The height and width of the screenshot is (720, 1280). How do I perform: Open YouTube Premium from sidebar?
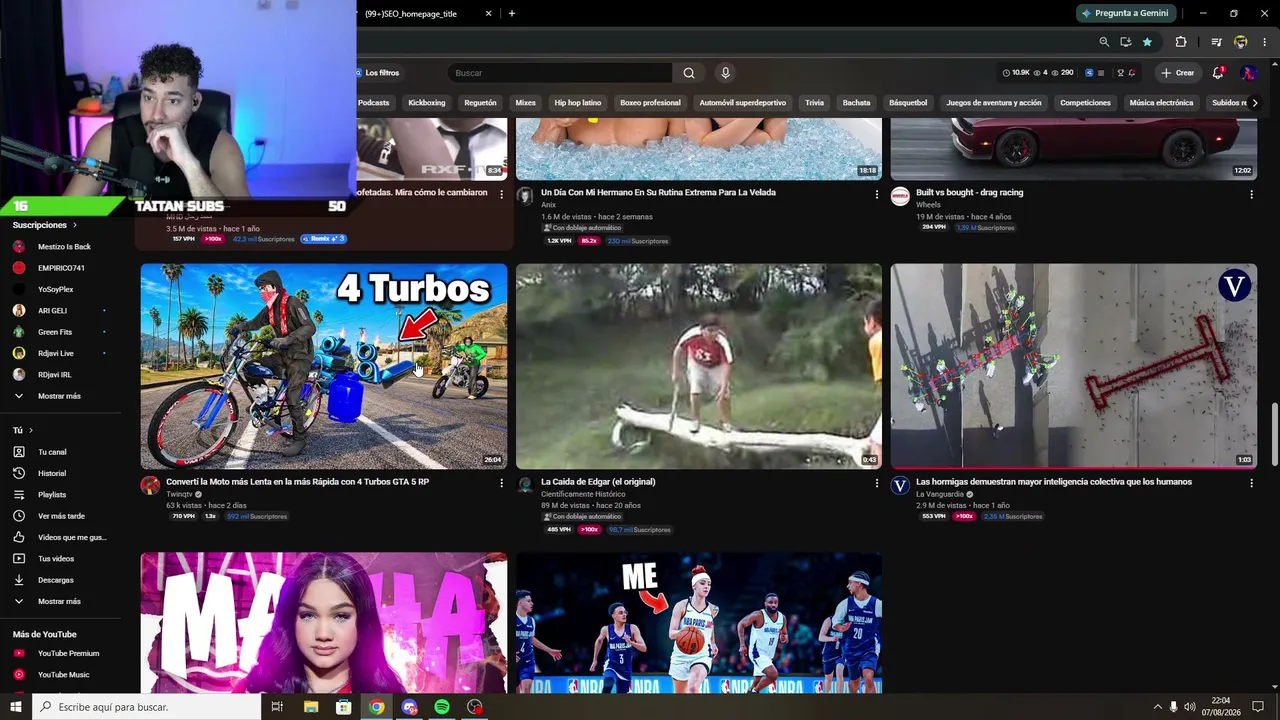tap(68, 653)
